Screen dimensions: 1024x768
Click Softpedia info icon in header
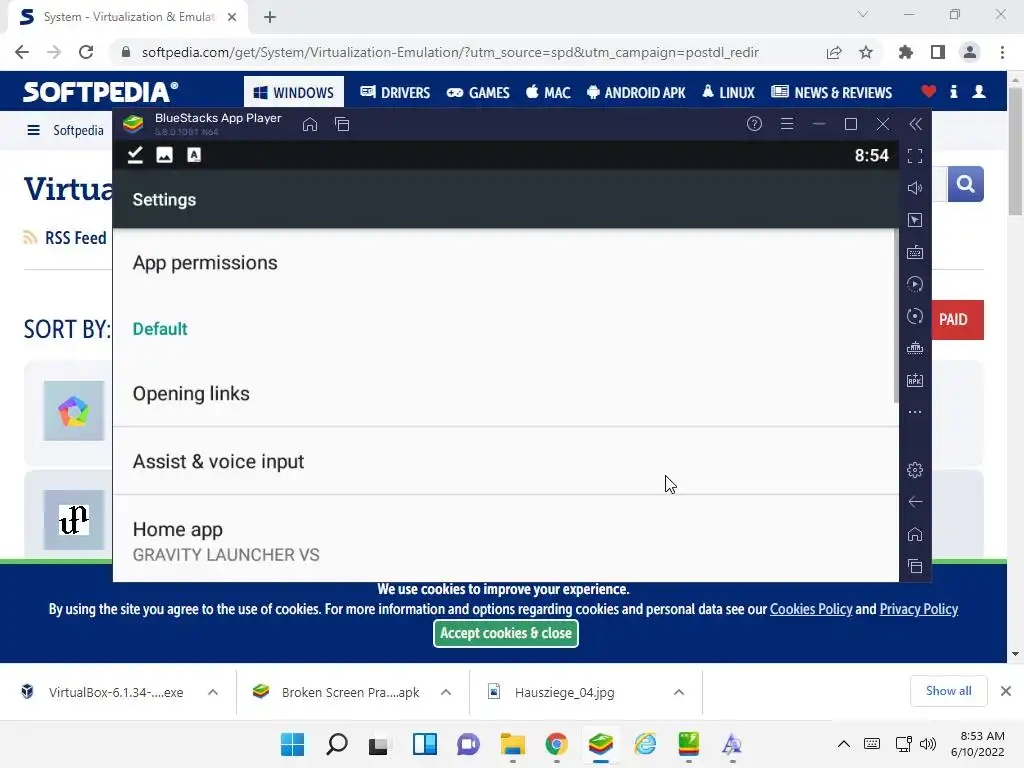point(954,91)
